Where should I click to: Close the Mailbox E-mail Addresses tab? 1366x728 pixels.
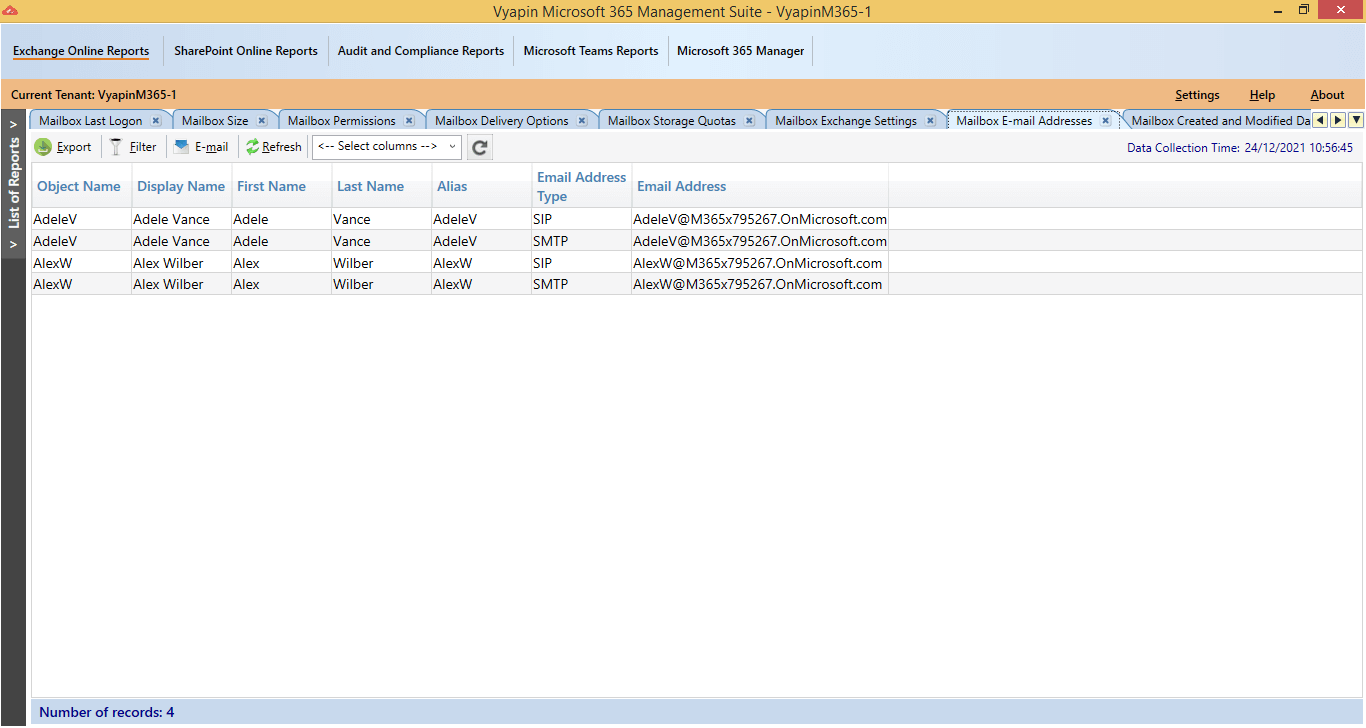click(1105, 121)
